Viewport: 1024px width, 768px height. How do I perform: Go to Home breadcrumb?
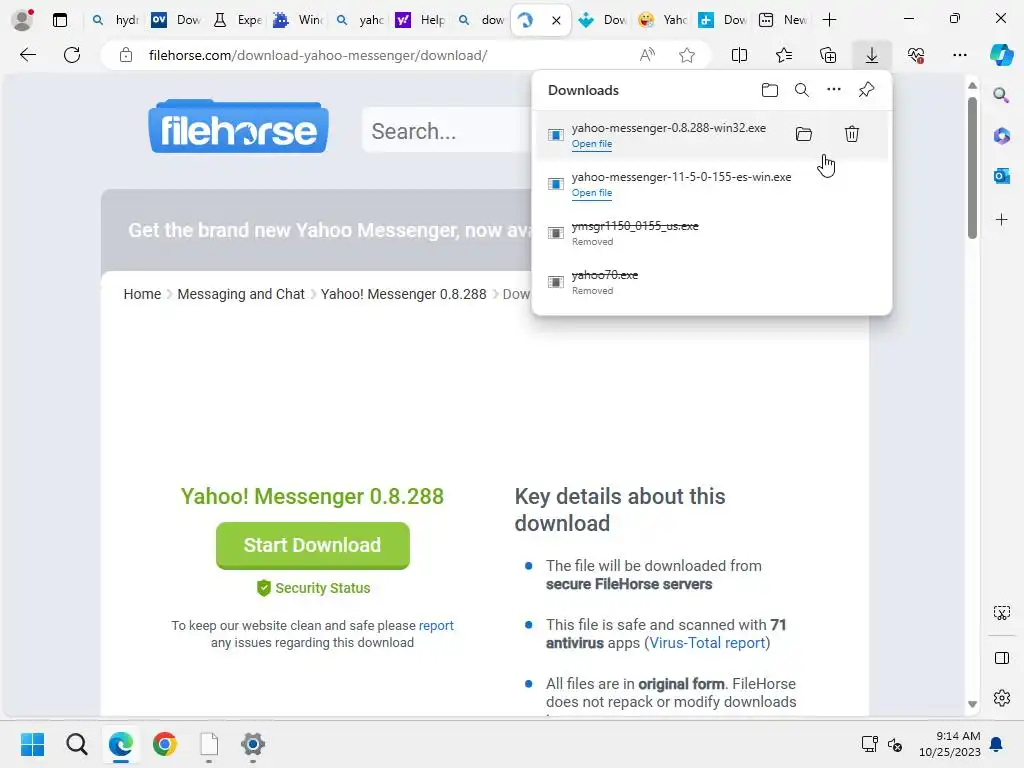coord(142,294)
